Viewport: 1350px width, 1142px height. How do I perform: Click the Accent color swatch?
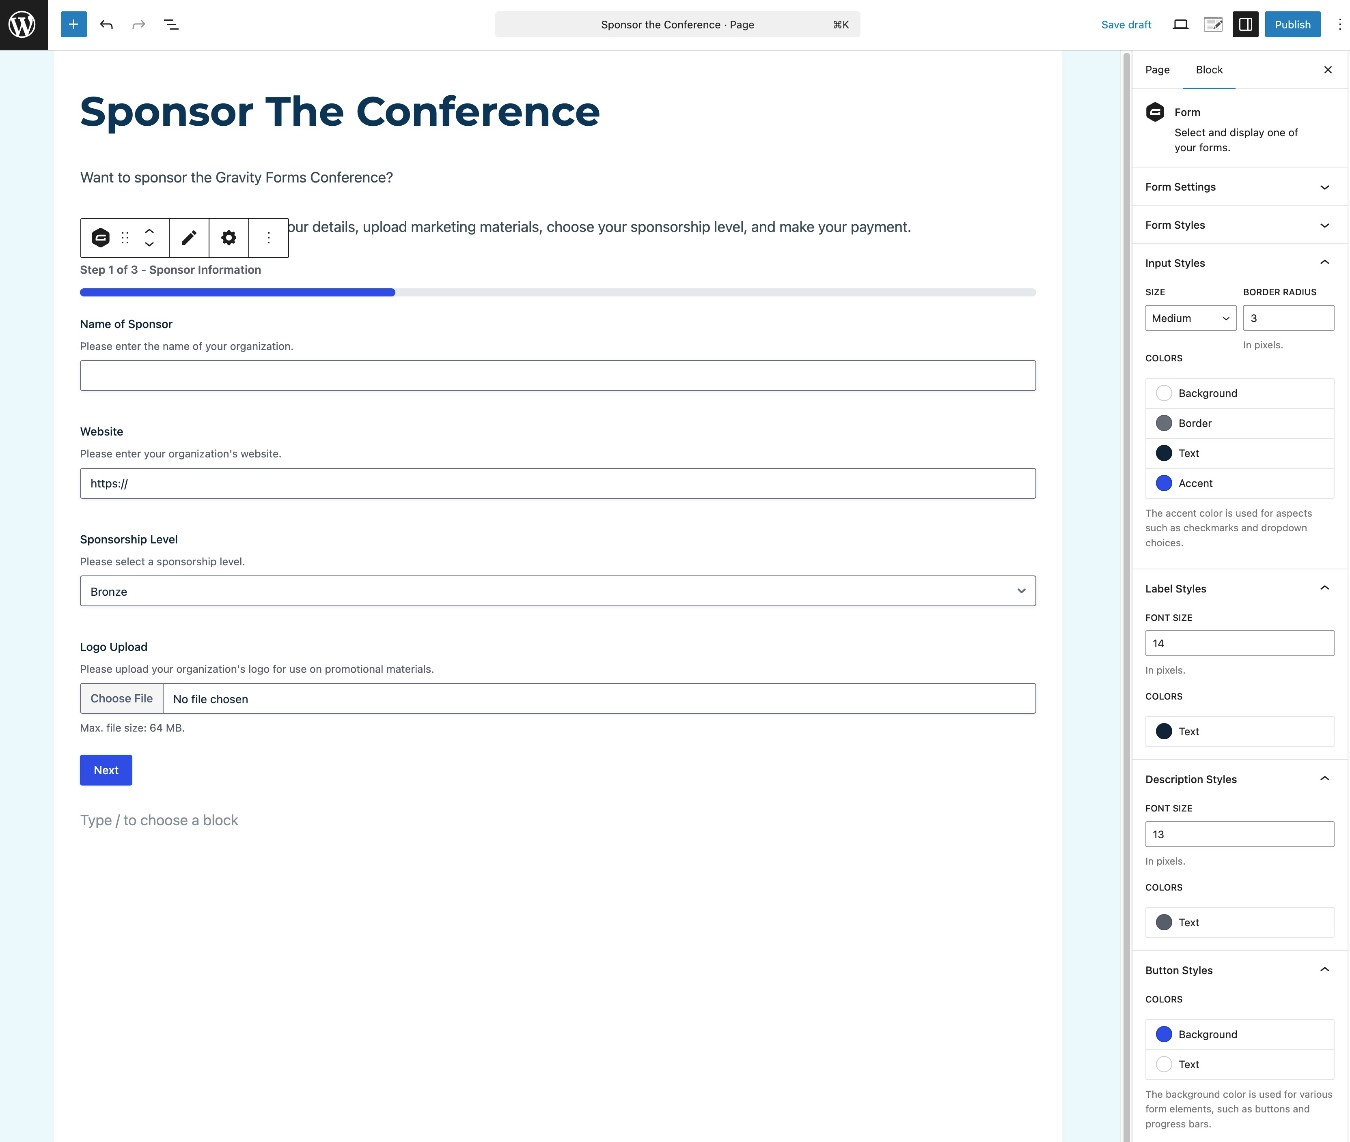click(1164, 483)
